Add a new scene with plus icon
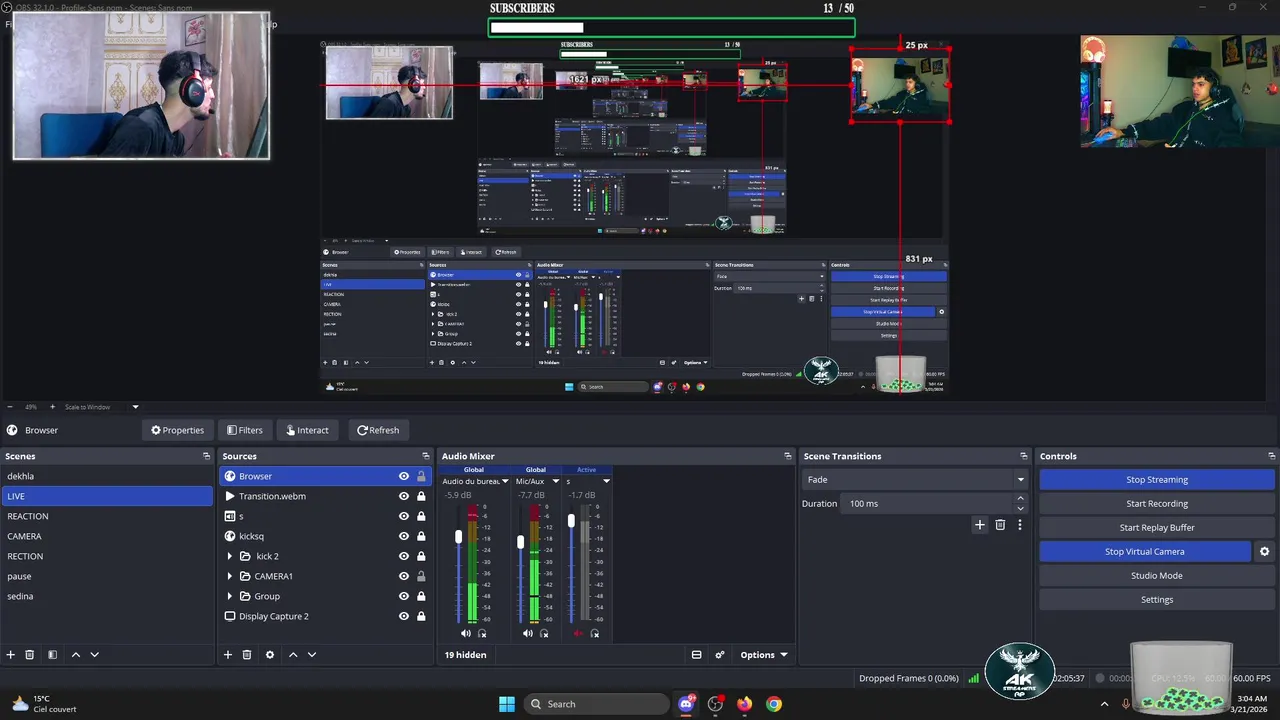The height and width of the screenshot is (720, 1280). (x=11, y=655)
